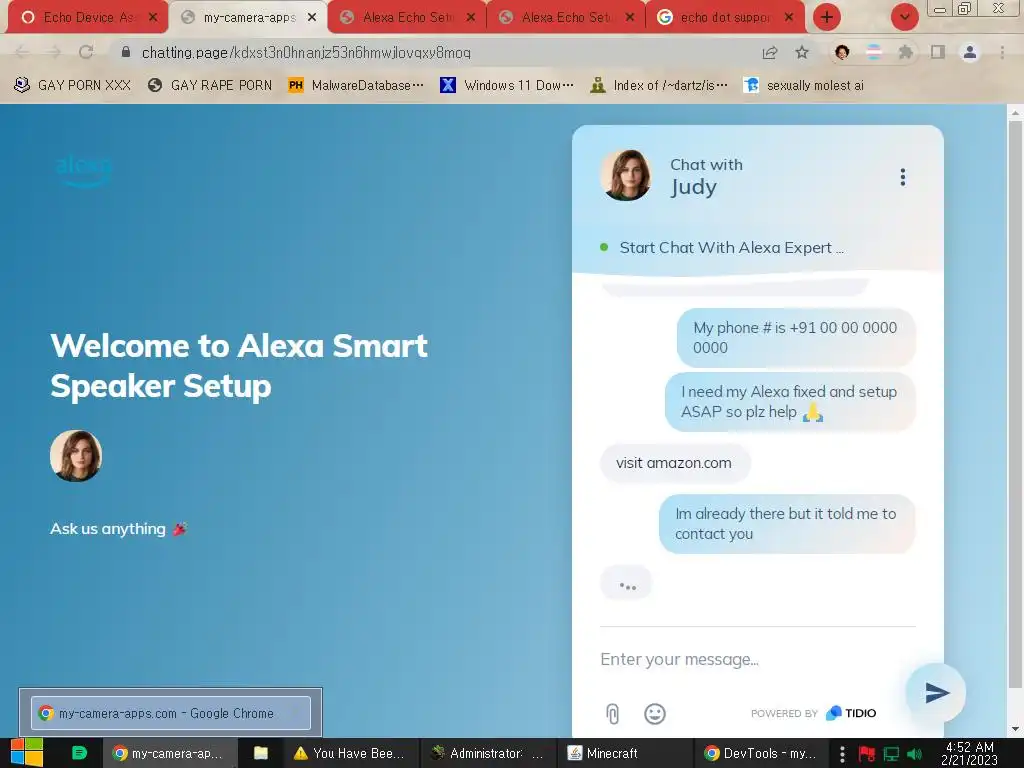Go back to the previous page
Viewport: 1024px width, 768px height.
pyautogui.click(x=22, y=52)
